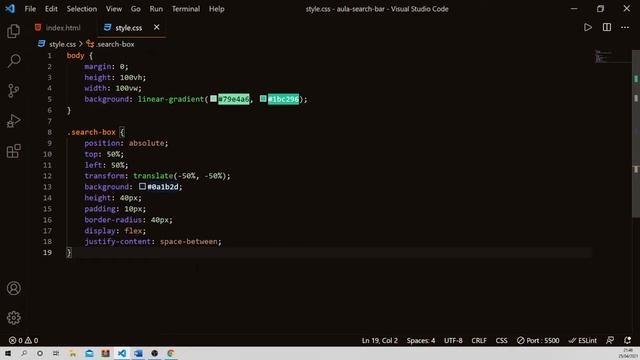Split the editor to the right
The image size is (640, 360).
[607, 27]
